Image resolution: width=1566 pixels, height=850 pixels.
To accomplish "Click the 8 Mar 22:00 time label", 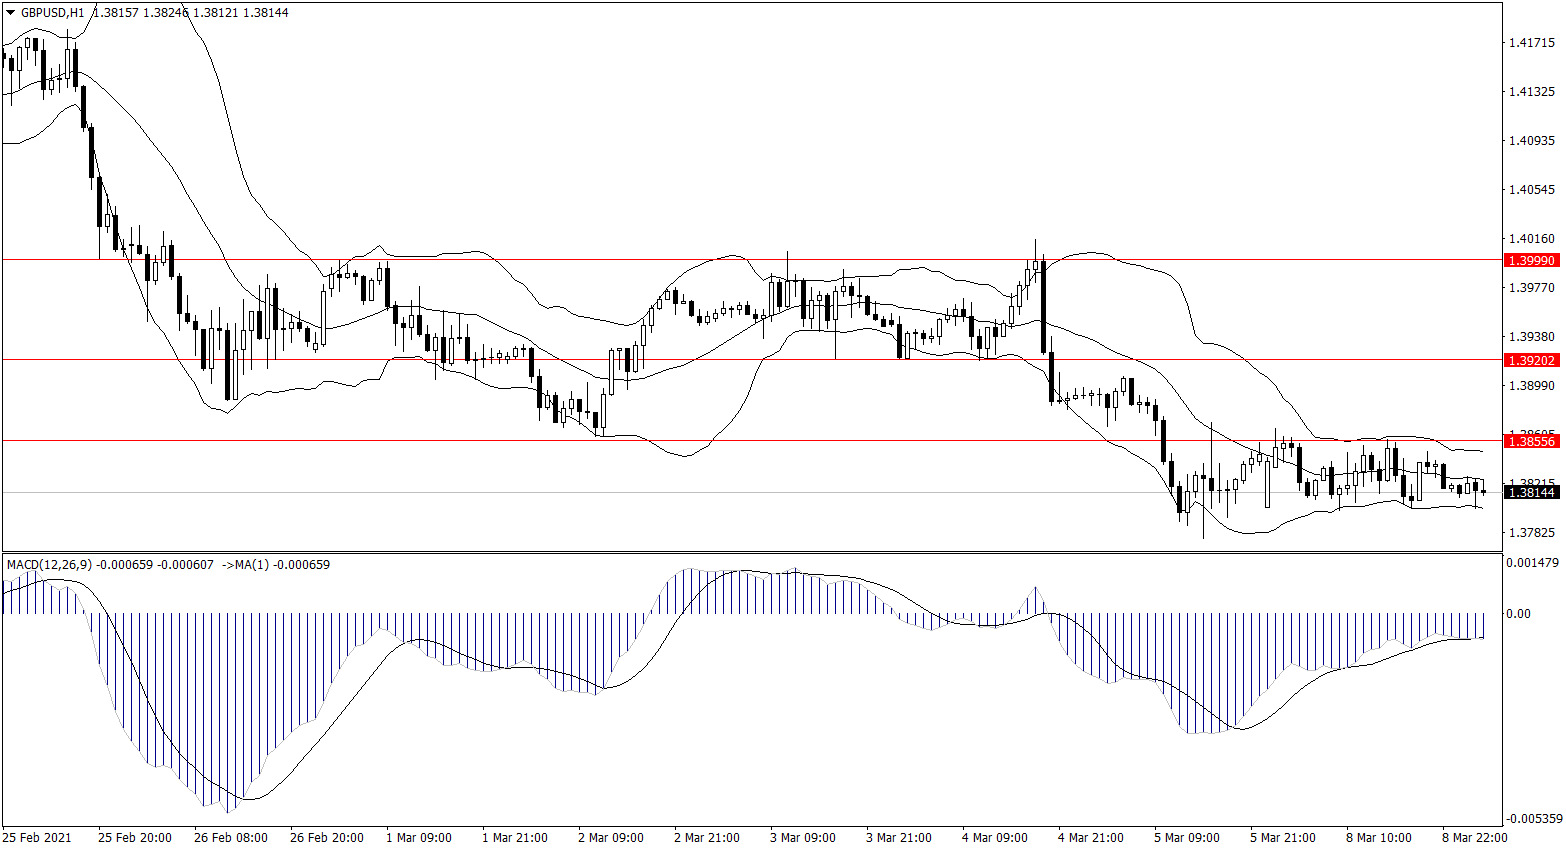I will [1474, 837].
